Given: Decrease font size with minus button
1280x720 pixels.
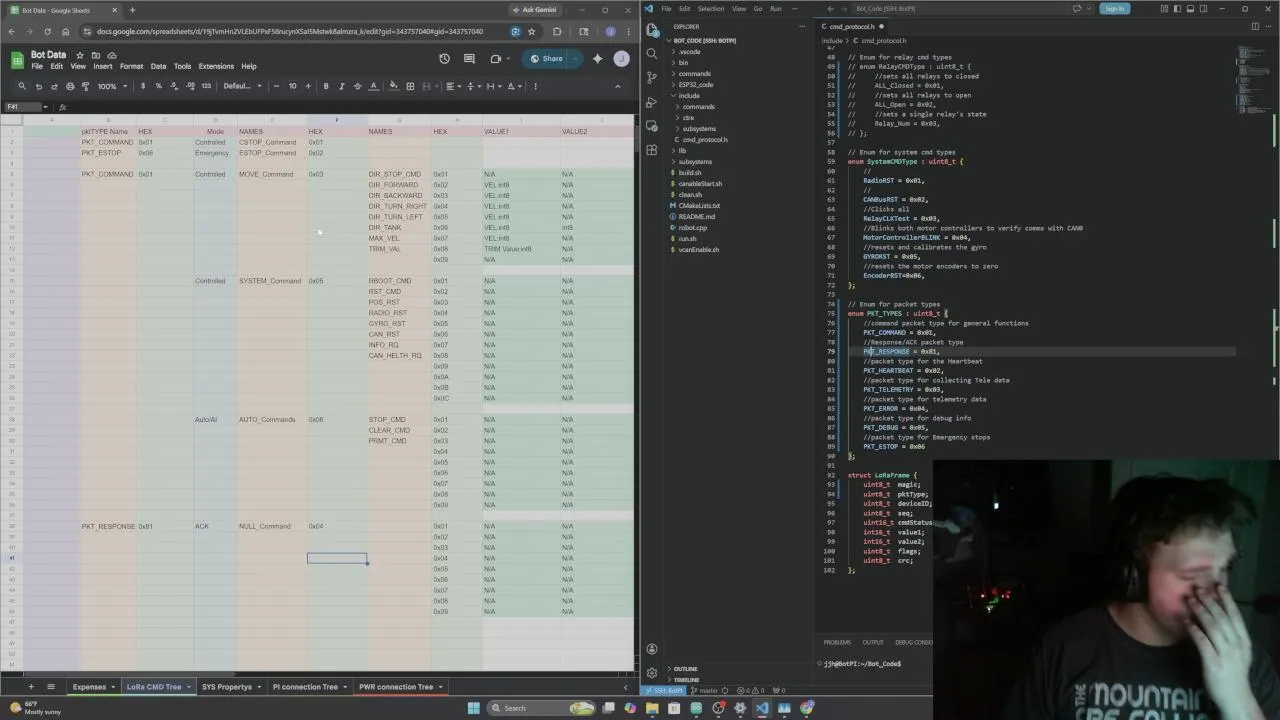Looking at the screenshot, I should (277, 86).
